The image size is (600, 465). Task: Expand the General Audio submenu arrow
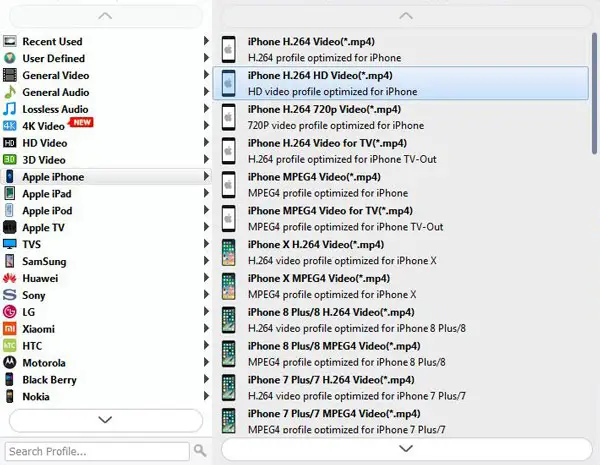(x=206, y=91)
